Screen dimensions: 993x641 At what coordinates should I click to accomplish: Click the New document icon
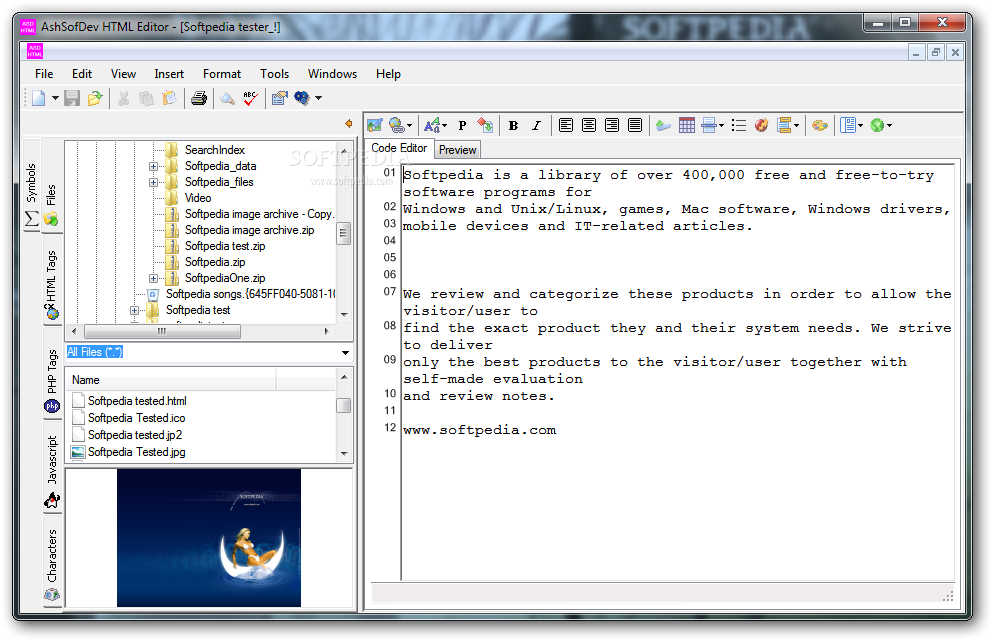[x=39, y=98]
